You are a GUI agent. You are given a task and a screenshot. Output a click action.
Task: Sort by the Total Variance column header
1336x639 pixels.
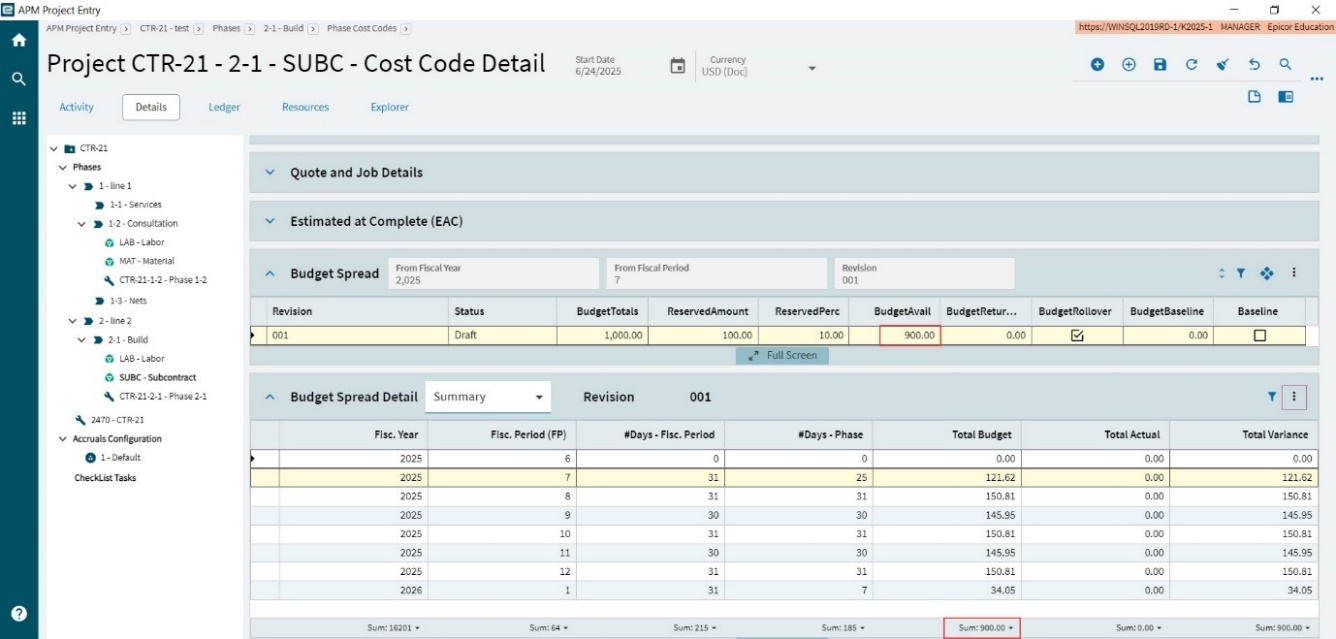(1244, 435)
